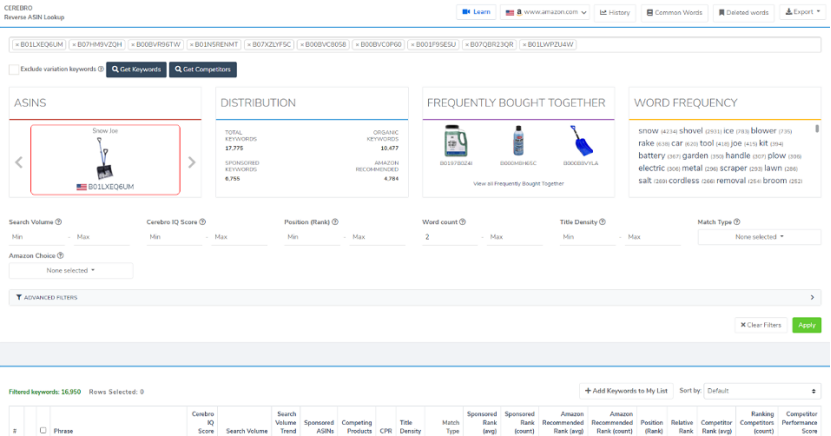Click the Learn video button

pos(476,12)
